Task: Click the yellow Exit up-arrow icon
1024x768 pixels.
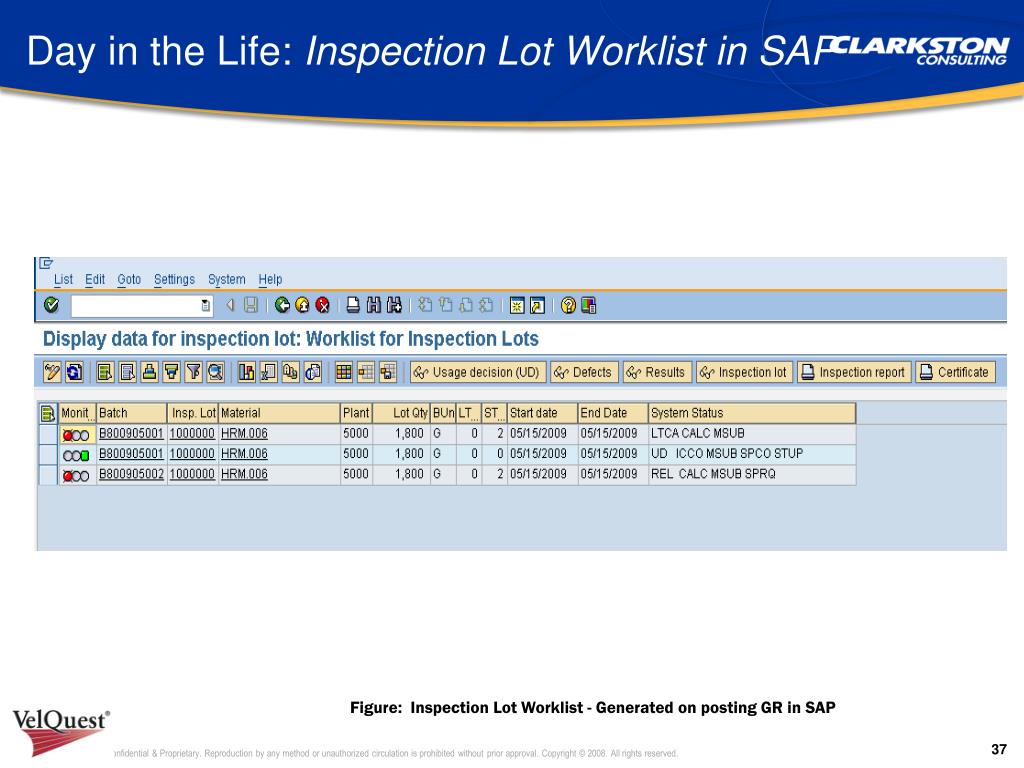Action: coord(302,305)
